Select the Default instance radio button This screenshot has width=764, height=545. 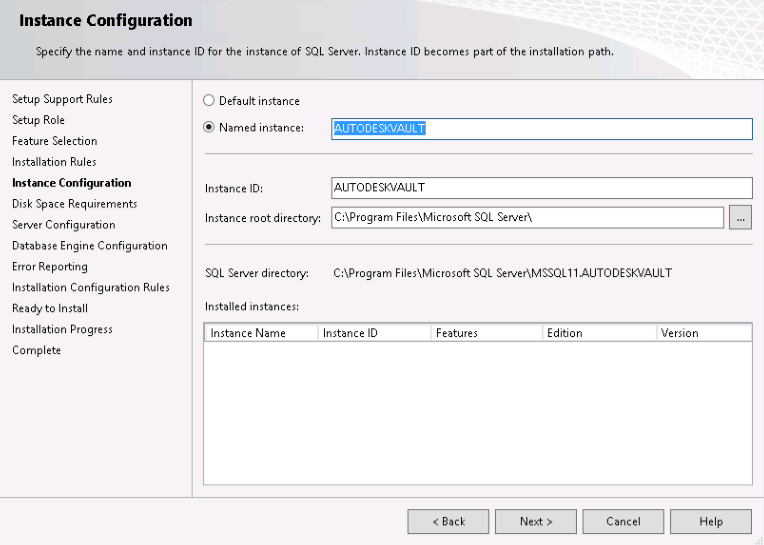(209, 101)
